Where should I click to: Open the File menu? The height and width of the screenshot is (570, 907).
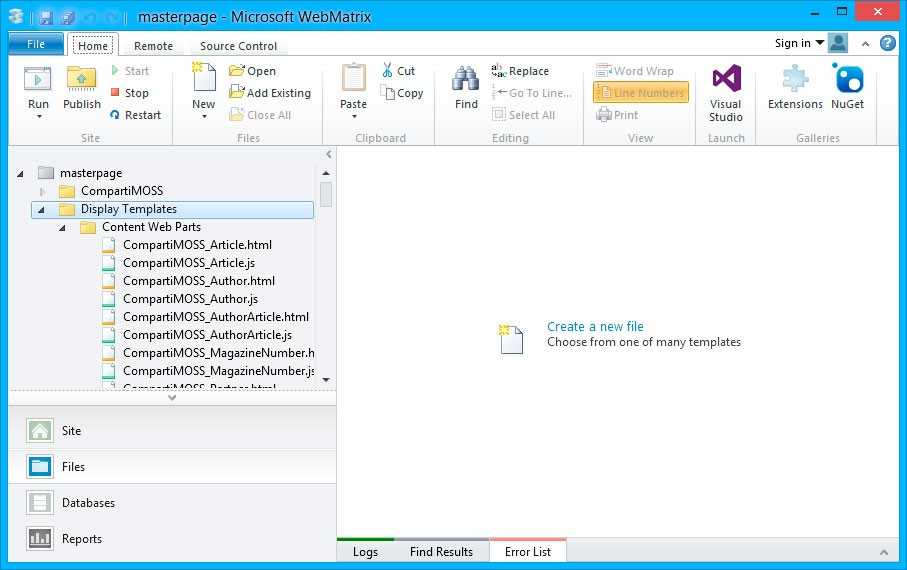coord(36,44)
